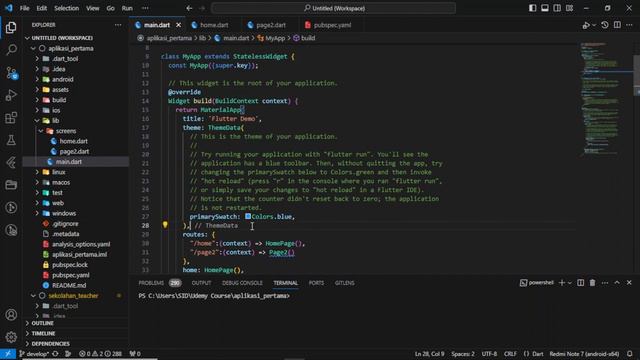Image resolution: width=640 pixels, height=360 pixels.
Task: Toggle secondary side bar layout button
Action: tap(557, 8)
